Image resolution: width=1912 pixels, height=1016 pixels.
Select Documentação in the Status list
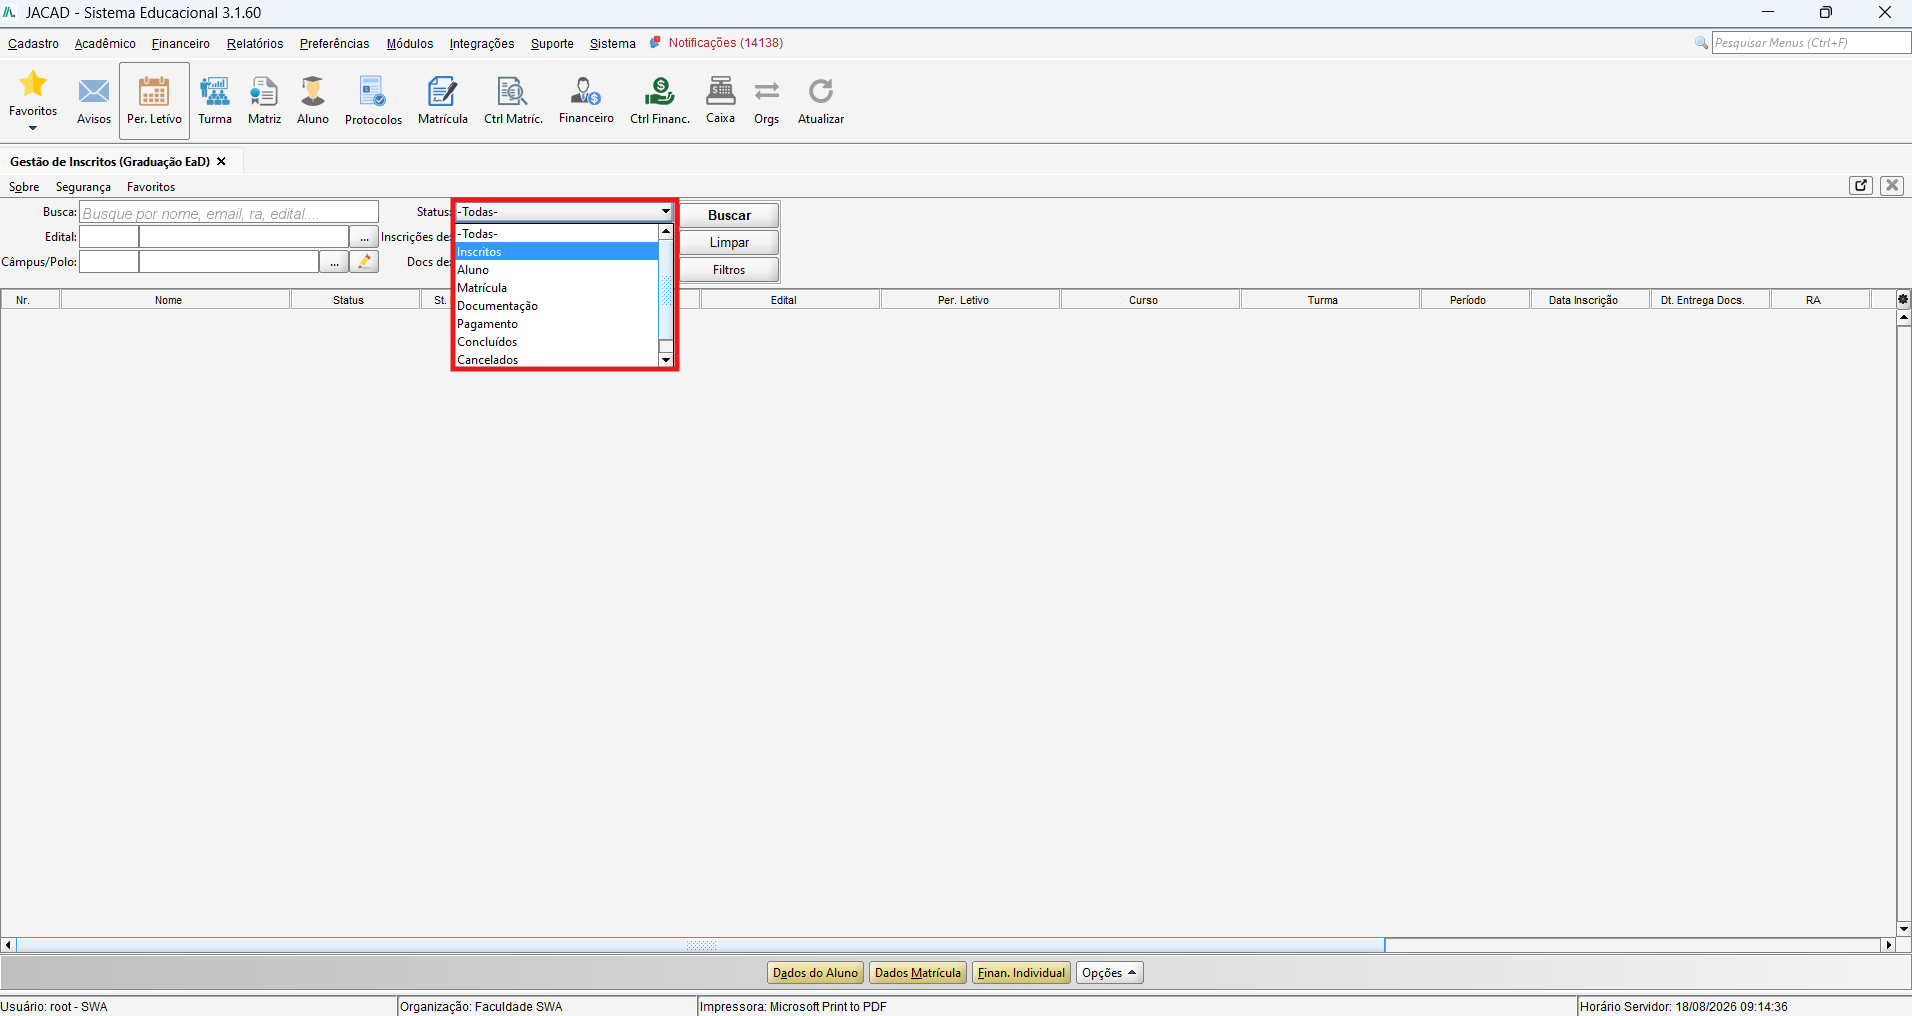tap(557, 306)
